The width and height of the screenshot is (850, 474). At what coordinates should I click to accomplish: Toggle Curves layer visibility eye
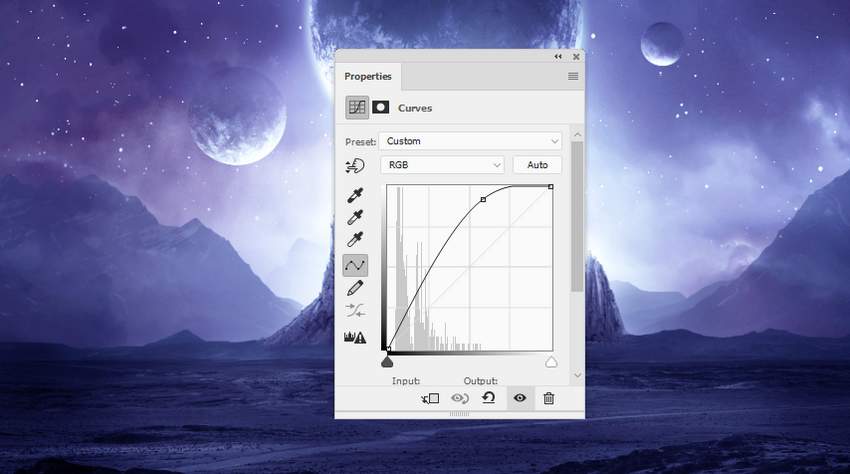click(520, 398)
